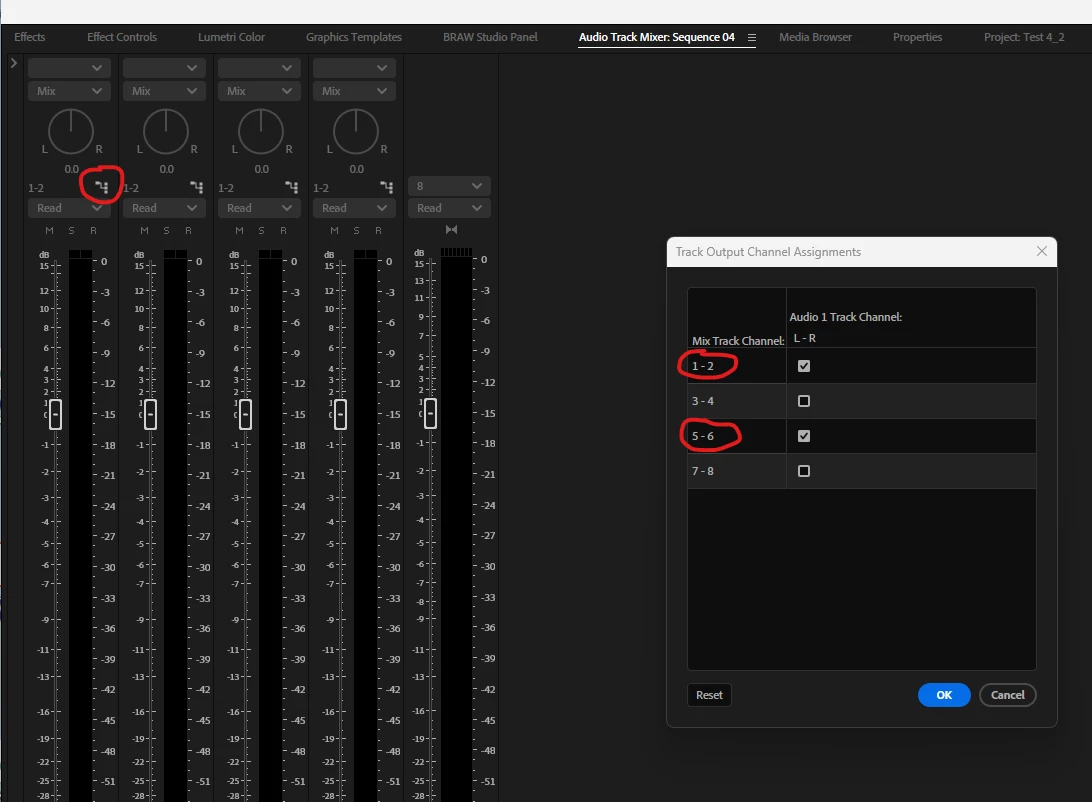Switch to the Lumetri Color tab
The width and height of the screenshot is (1092, 802).
pyautogui.click(x=231, y=37)
